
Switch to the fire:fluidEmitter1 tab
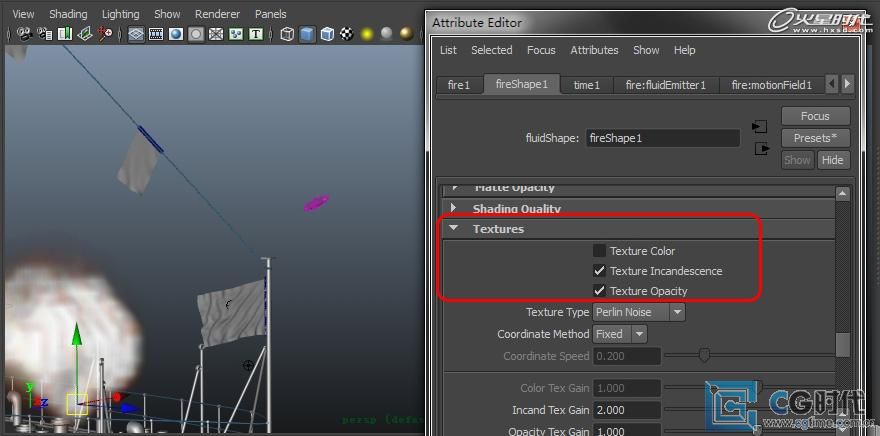(x=666, y=85)
